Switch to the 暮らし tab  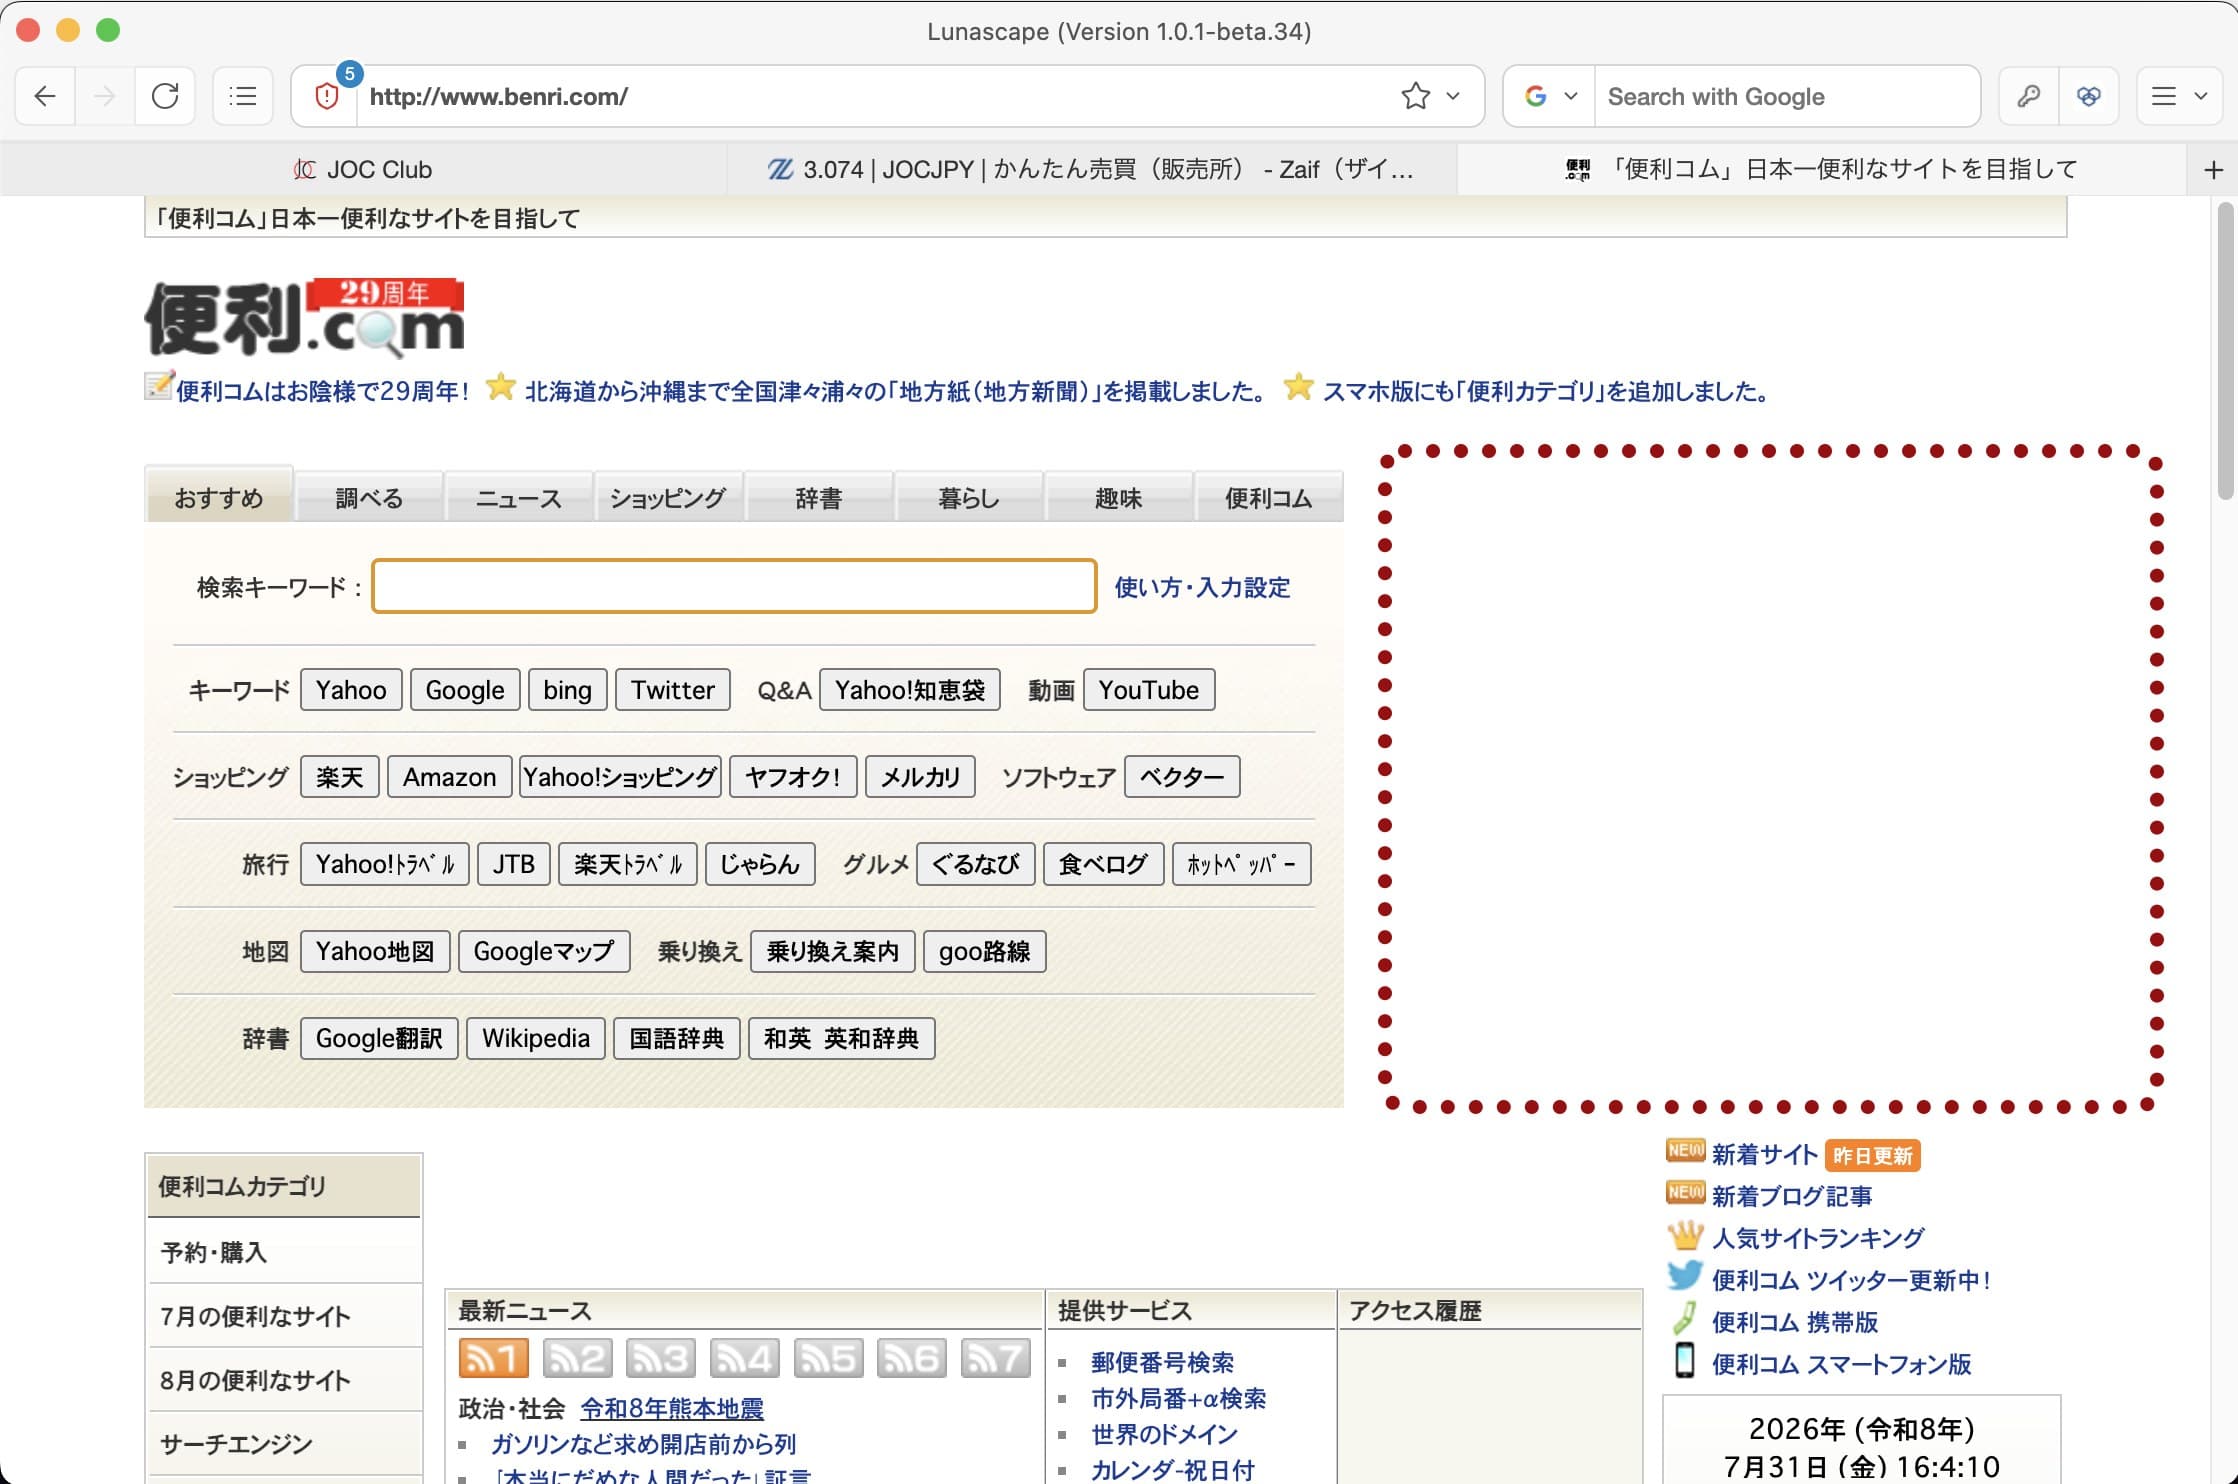(968, 497)
